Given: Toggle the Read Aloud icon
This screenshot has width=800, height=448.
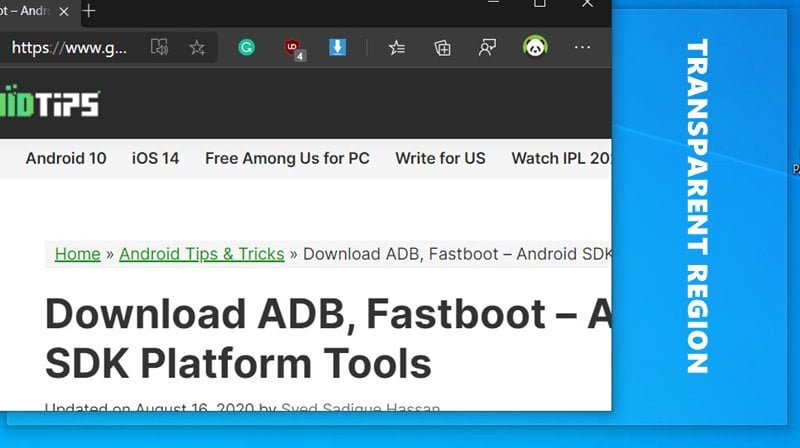Looking at the screenshot, I should [x=159, y=47].
